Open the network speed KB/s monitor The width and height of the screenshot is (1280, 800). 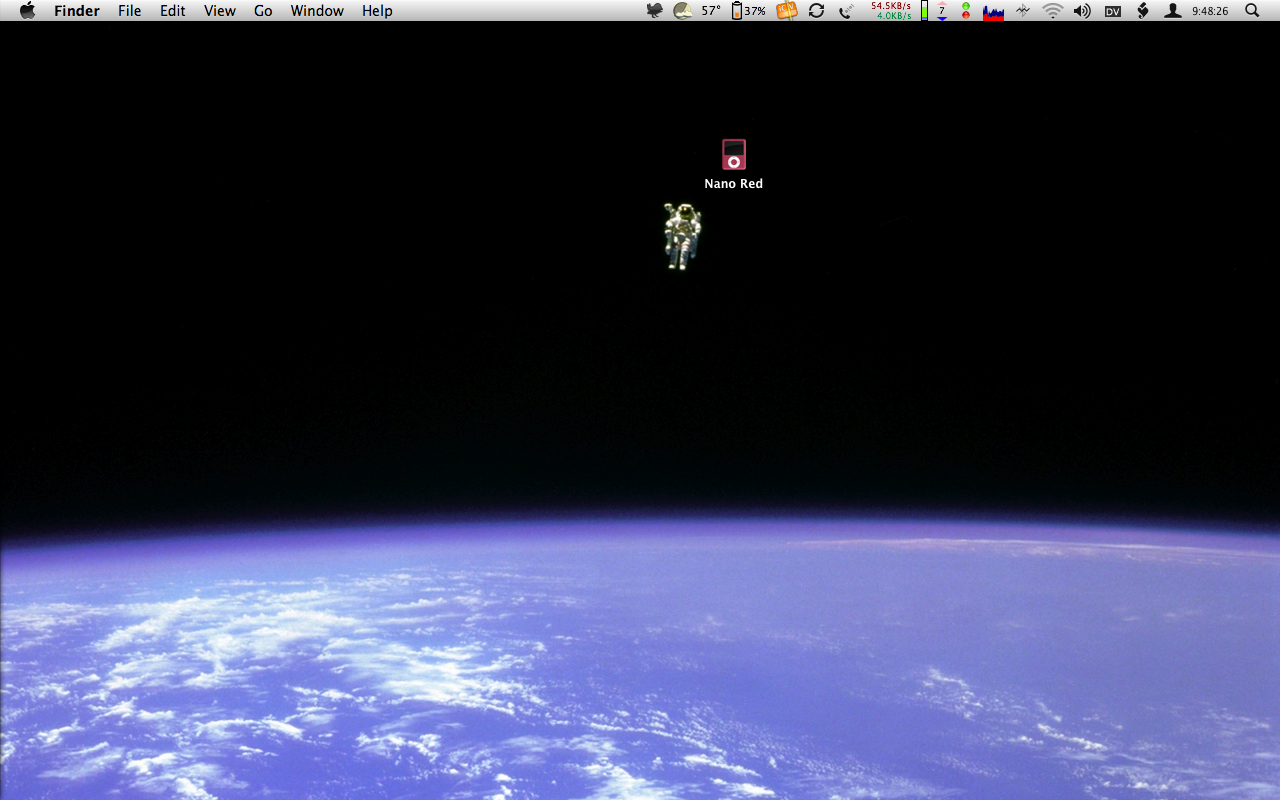pyautogui.click(x=890, y=11)
